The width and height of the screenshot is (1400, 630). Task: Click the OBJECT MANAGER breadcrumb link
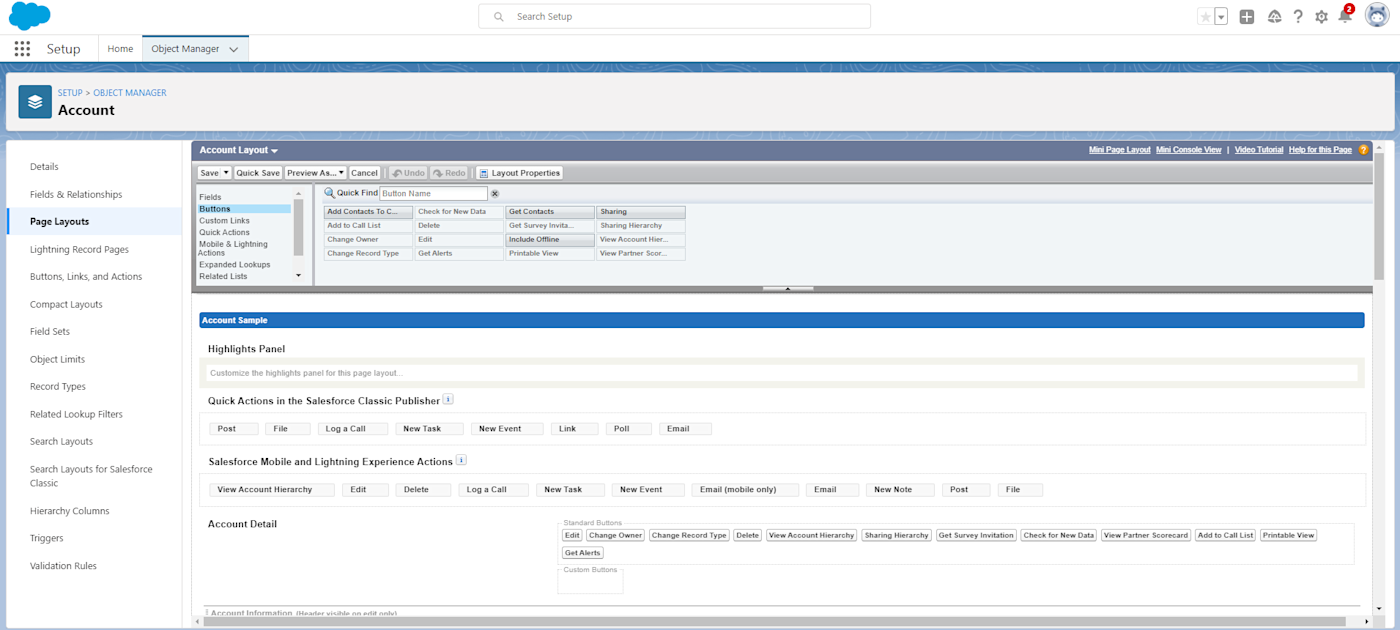130,92
